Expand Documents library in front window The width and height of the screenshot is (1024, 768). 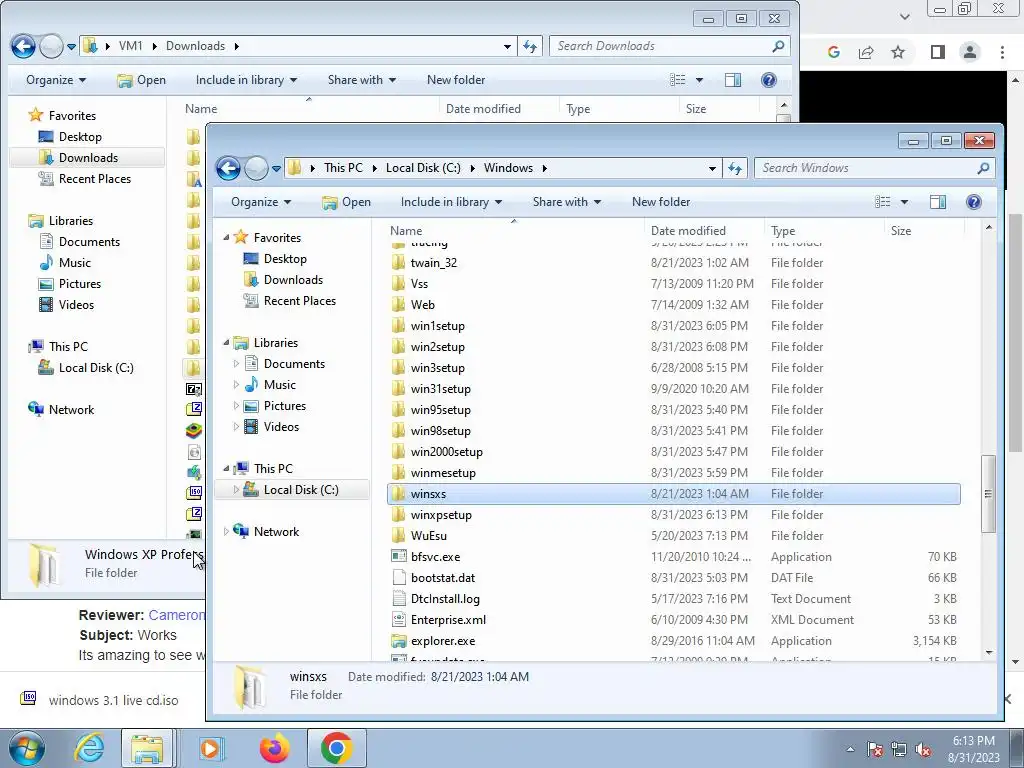[236, 364]
